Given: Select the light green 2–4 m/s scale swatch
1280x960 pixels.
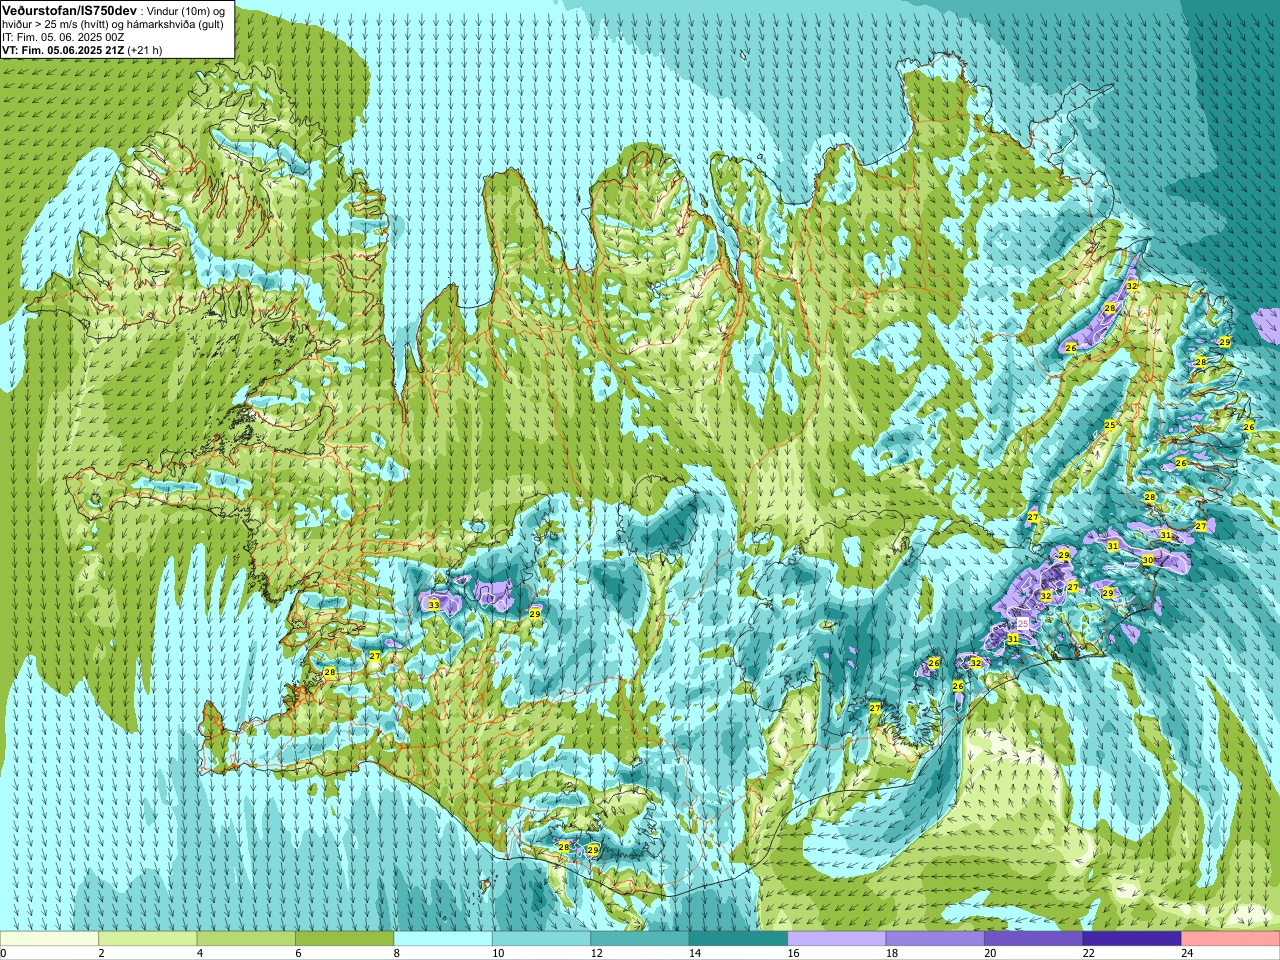Looking at the screenshot, I should 147,939.
